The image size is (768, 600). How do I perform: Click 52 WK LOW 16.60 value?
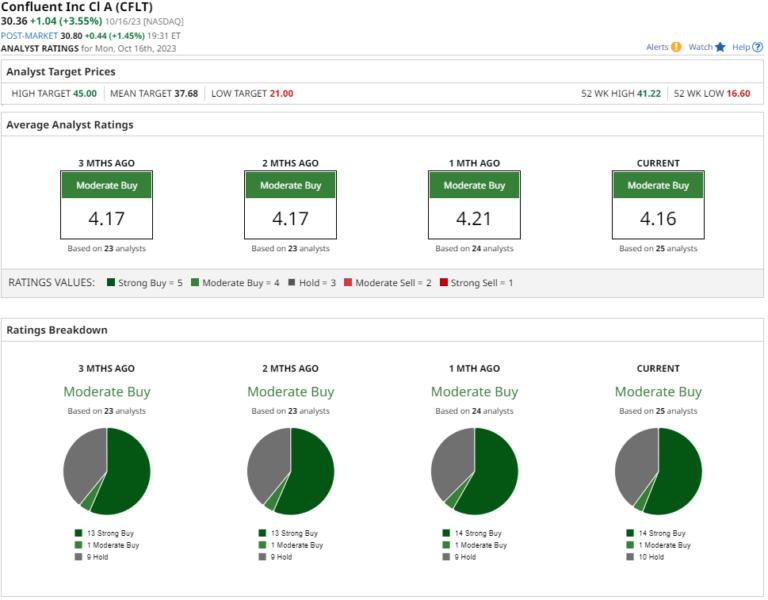[738, 94]
